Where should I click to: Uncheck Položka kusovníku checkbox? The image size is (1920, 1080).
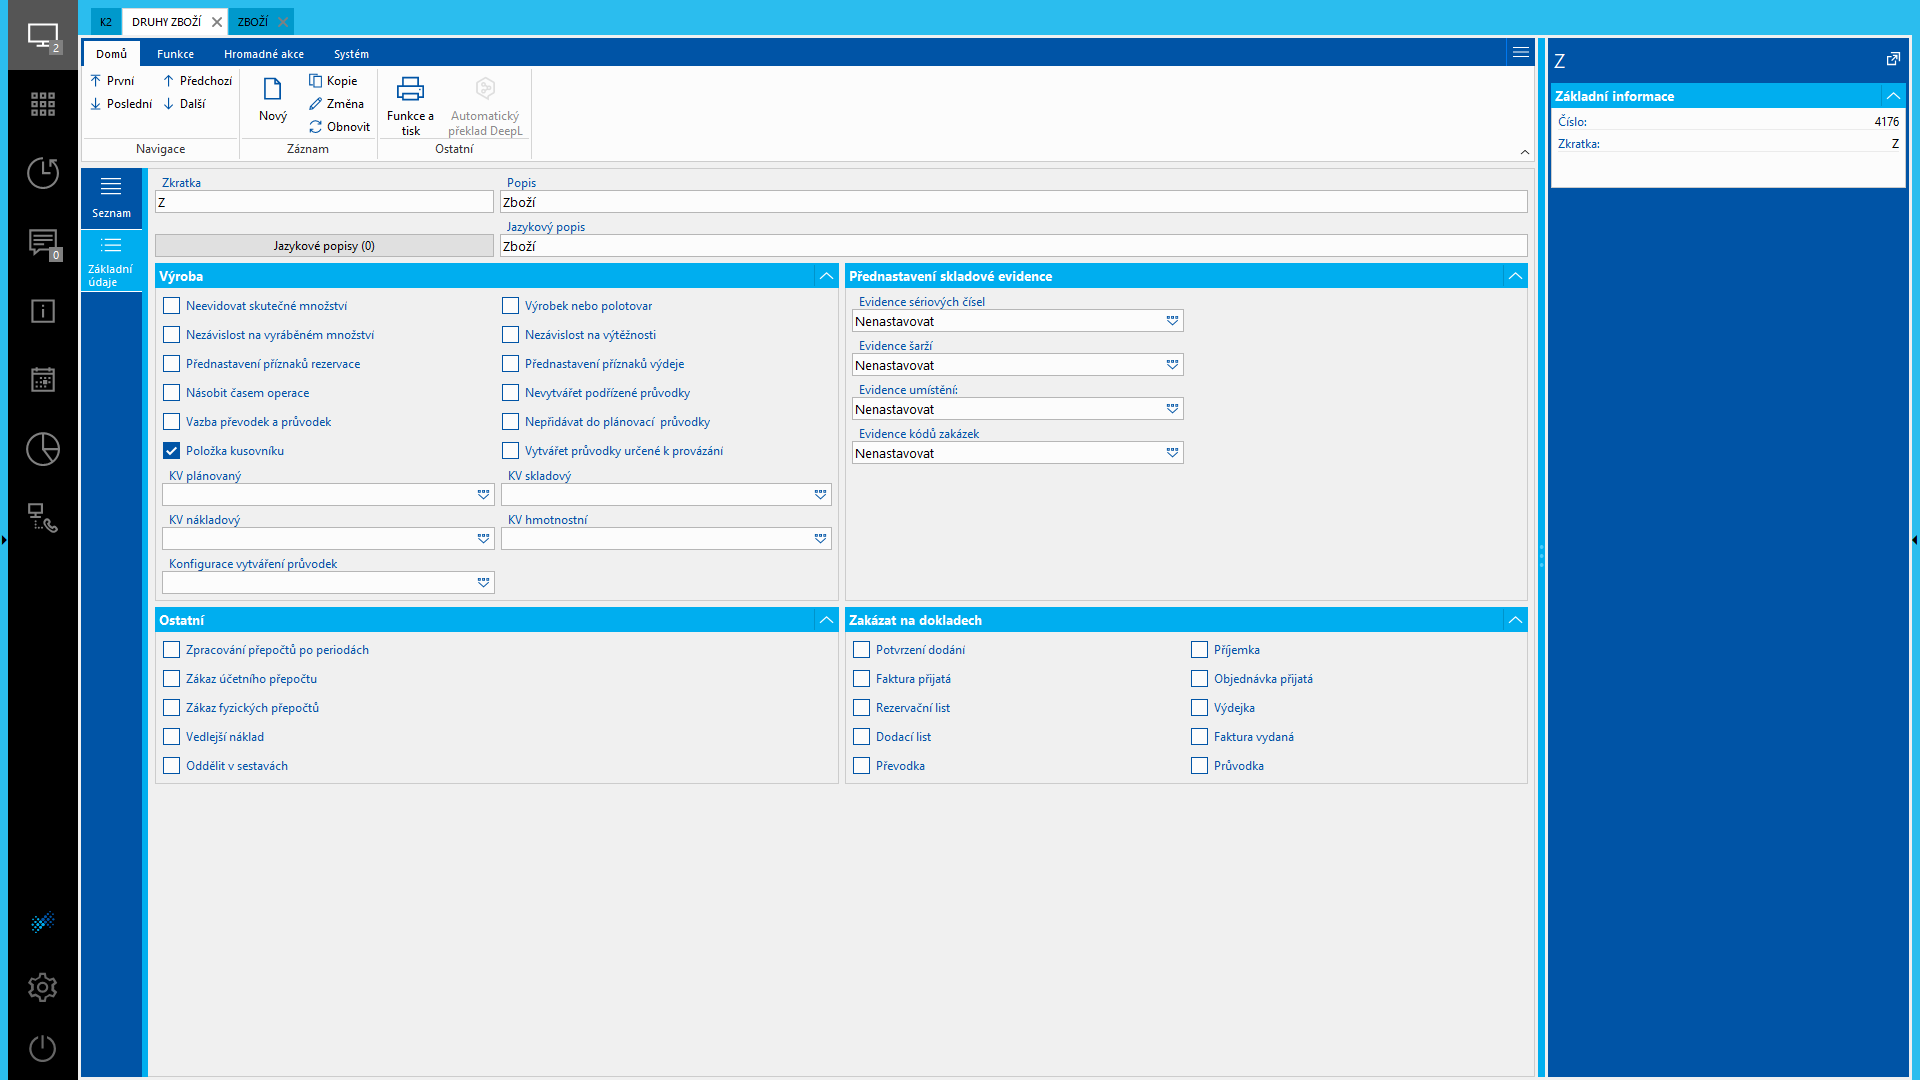pyautogui.click(x=172, y=451)
